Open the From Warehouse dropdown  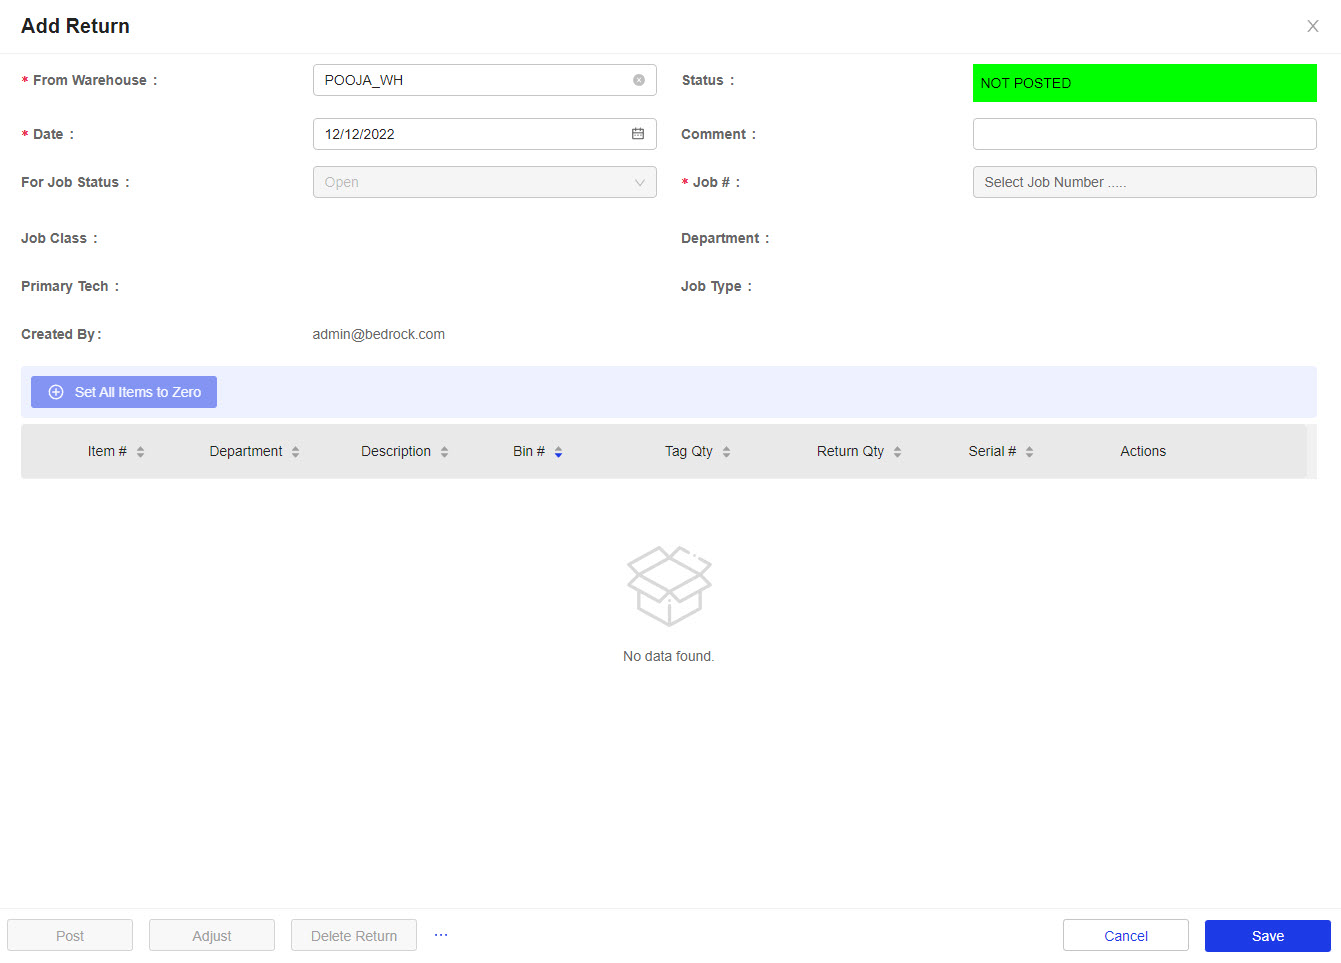click(x=470, y=80)
